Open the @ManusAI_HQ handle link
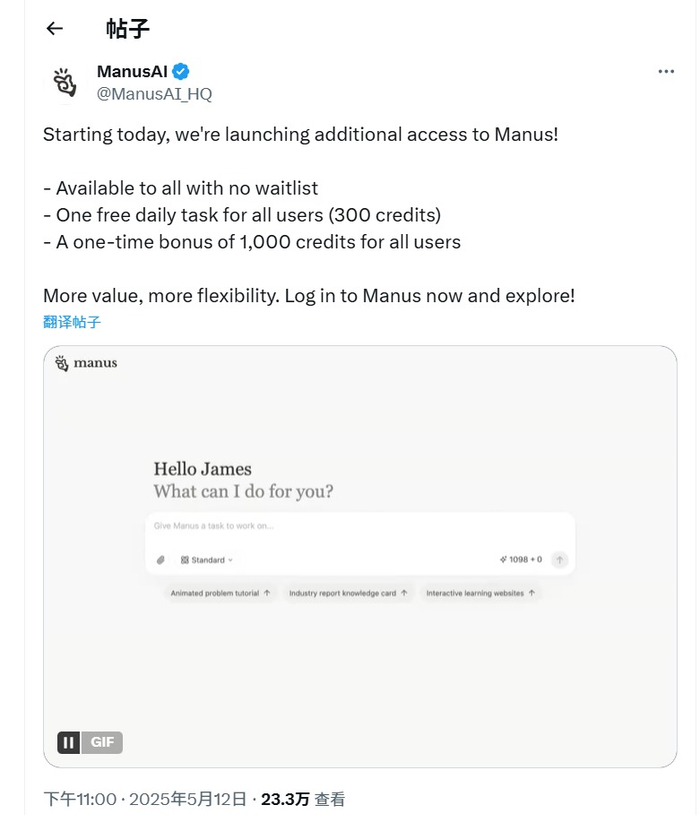Image resolution: width=700 pixels, height=815 pixels. (x=154, y=94)
